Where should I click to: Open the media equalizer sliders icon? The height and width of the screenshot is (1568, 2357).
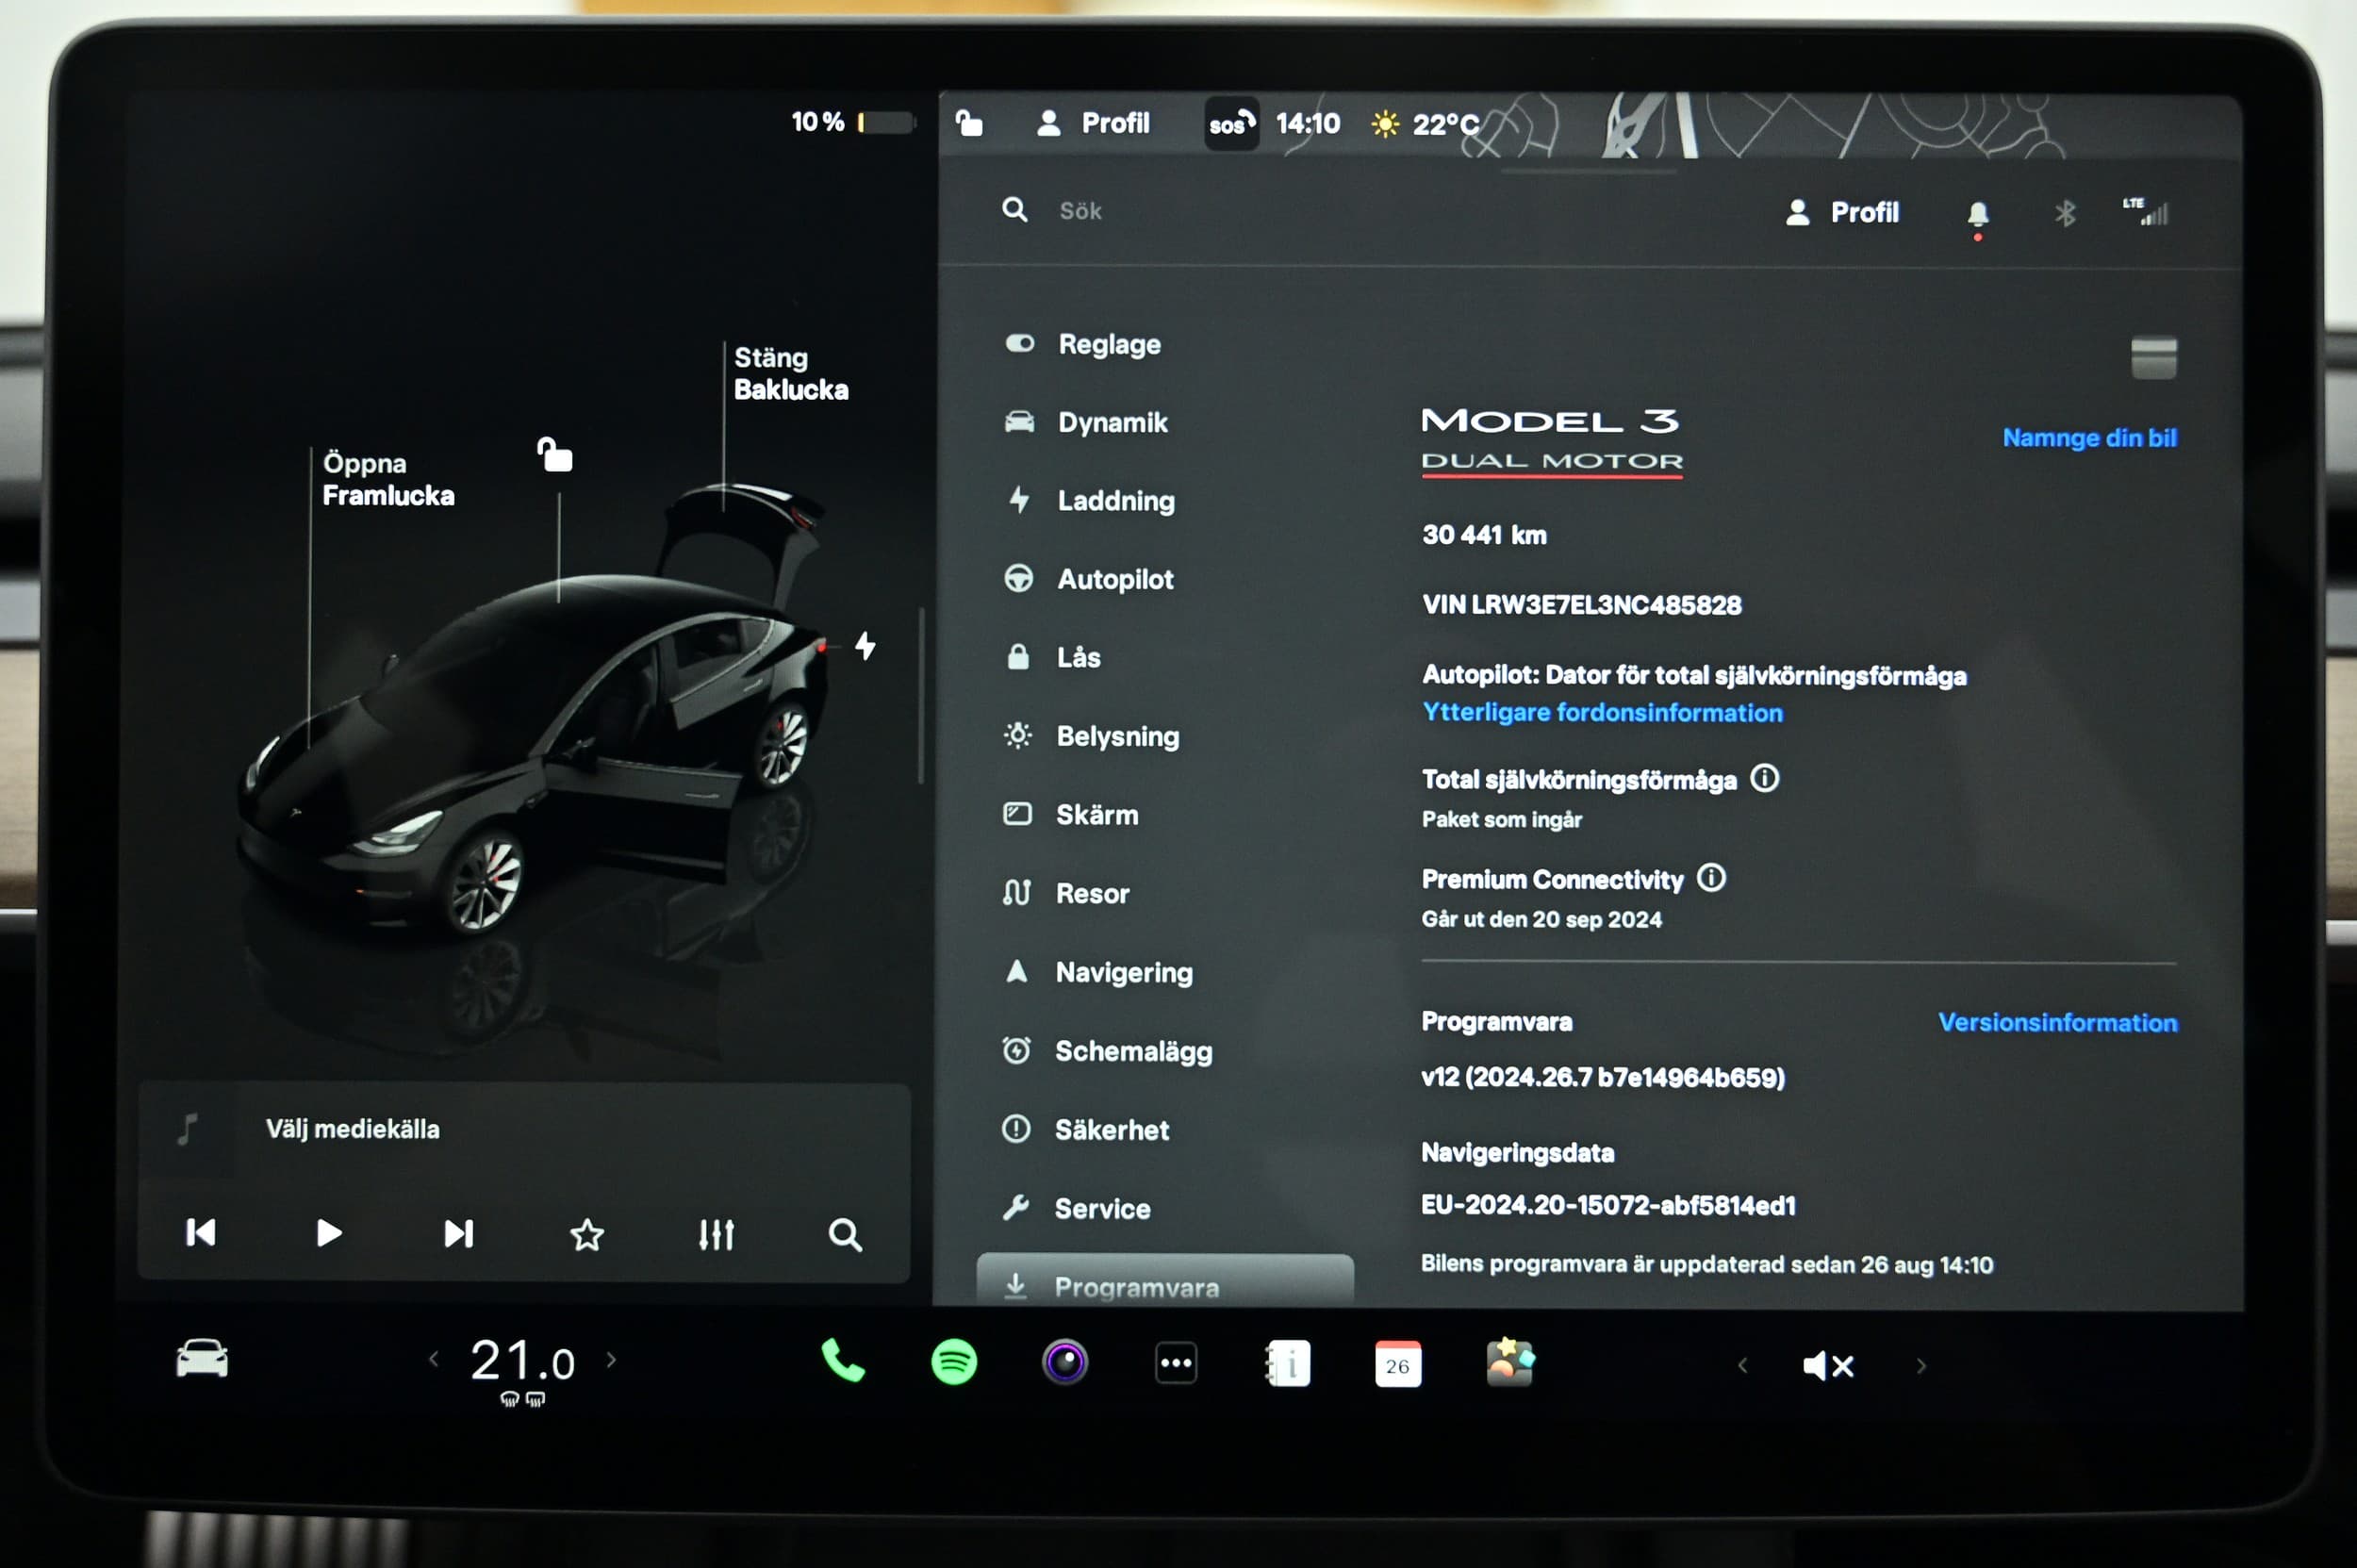716,1235
